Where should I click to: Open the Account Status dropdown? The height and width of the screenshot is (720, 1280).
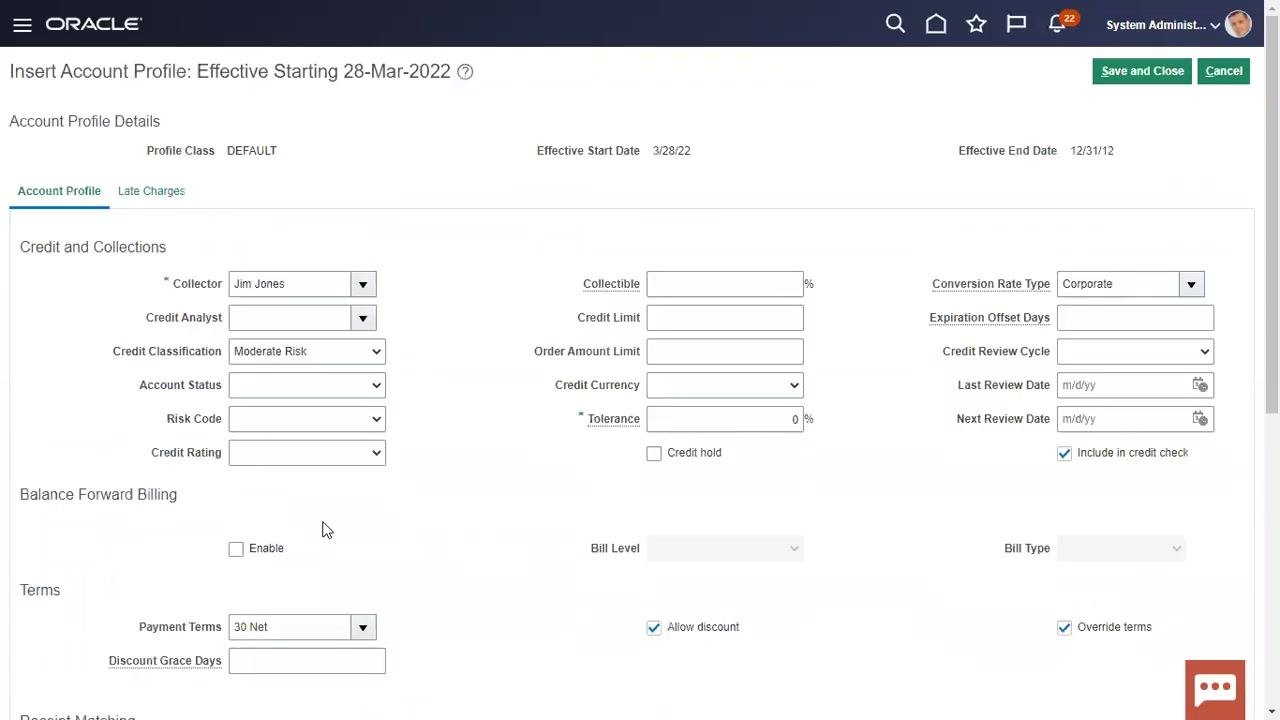[307, 385]
